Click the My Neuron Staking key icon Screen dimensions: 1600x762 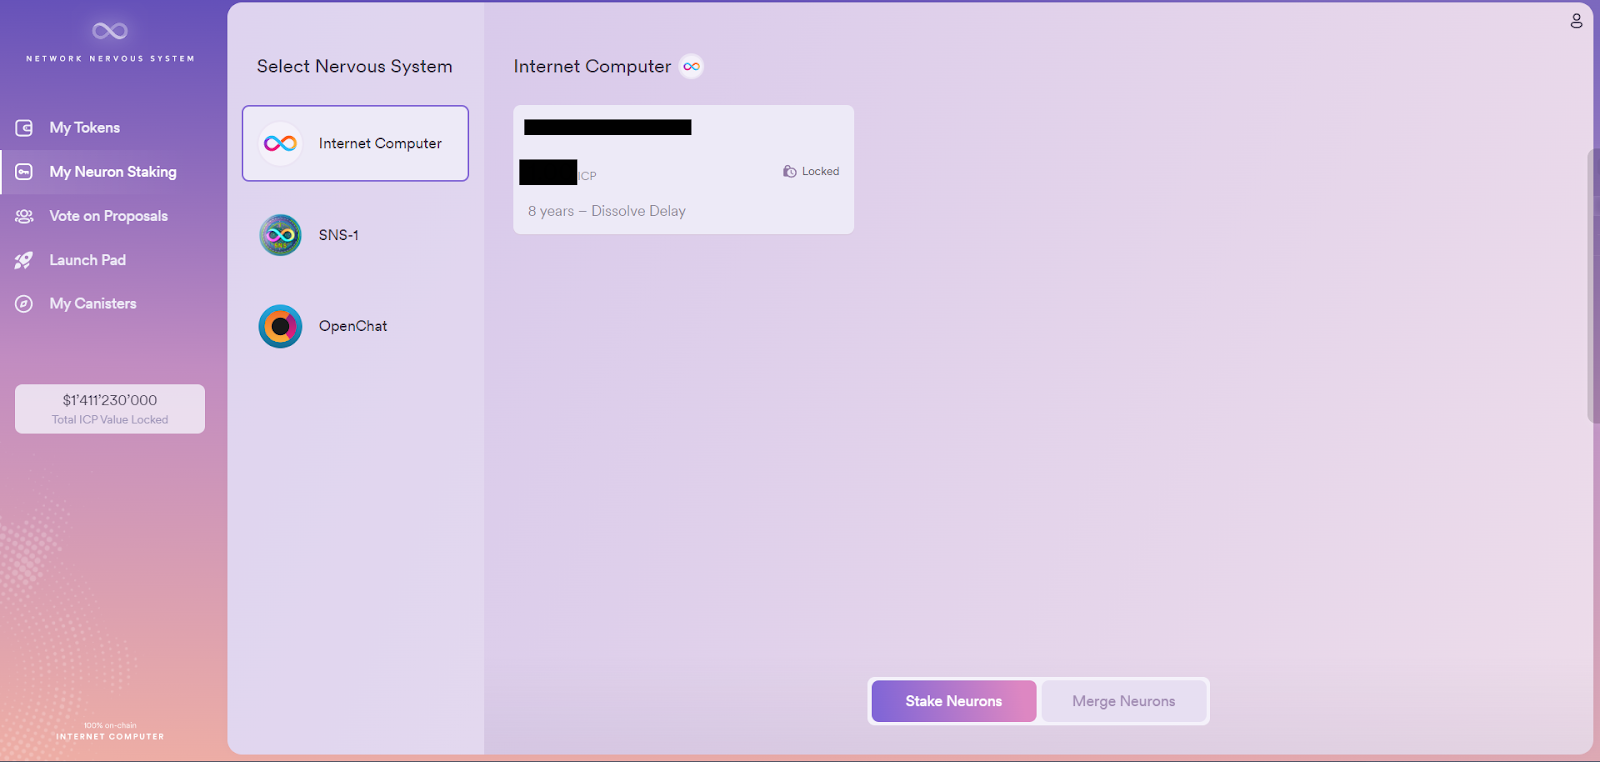pos(24,172)
